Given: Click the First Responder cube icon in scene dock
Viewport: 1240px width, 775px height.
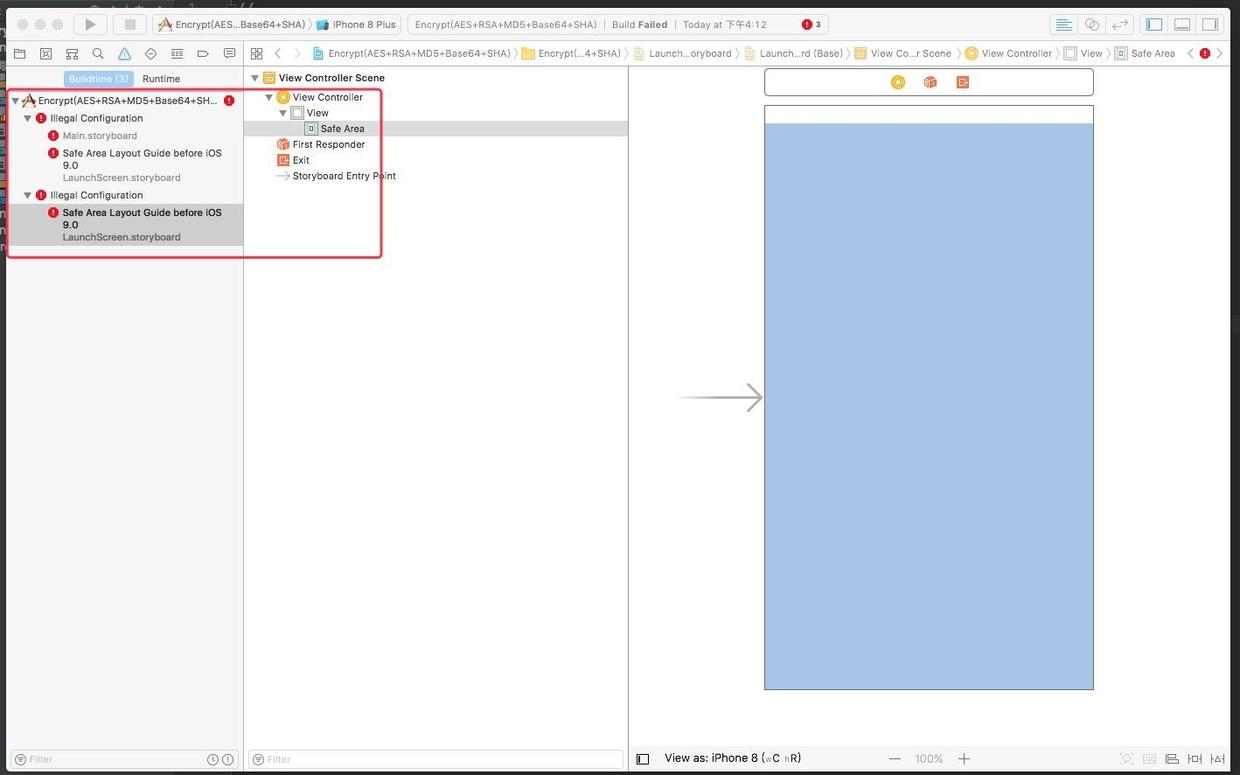Looking at the screenshot, I should [x=930, y=82].
